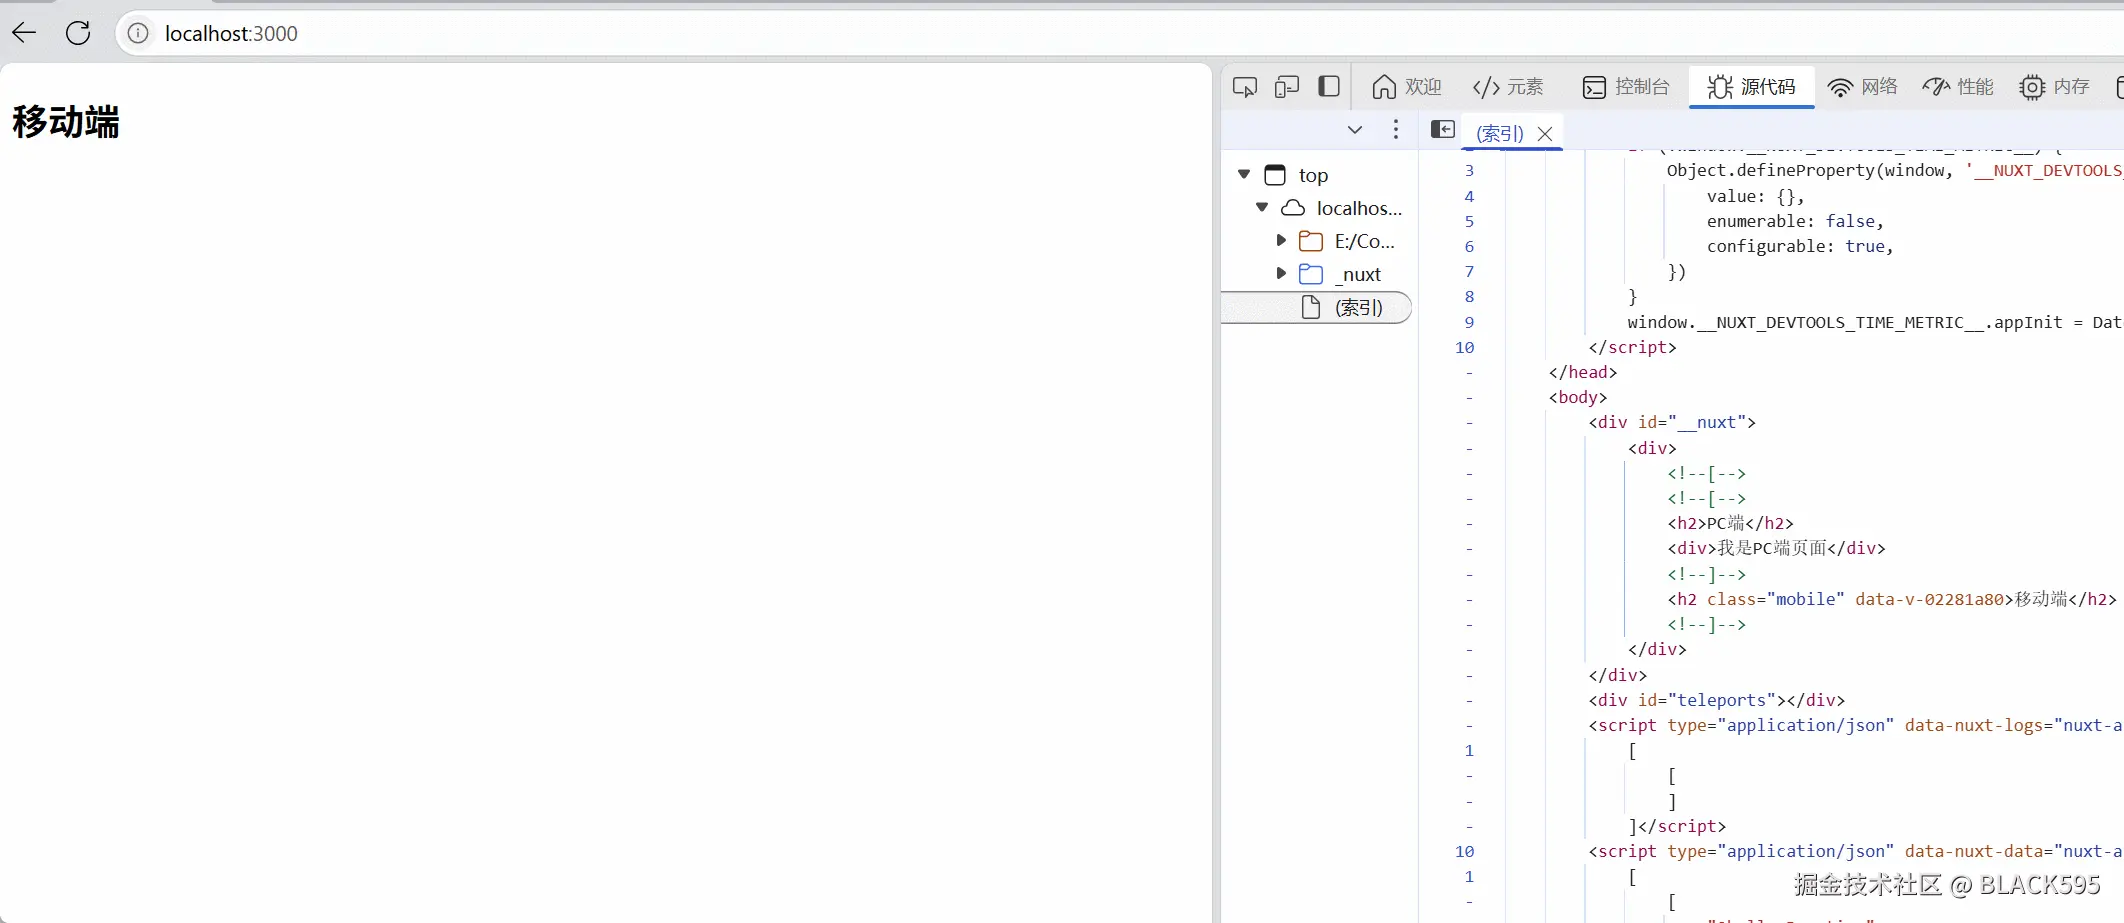This screenshot has height=923, width=2124.
Task: Go back with the browser back arrow
Action: pyautogui.click(x=25, y=33)
